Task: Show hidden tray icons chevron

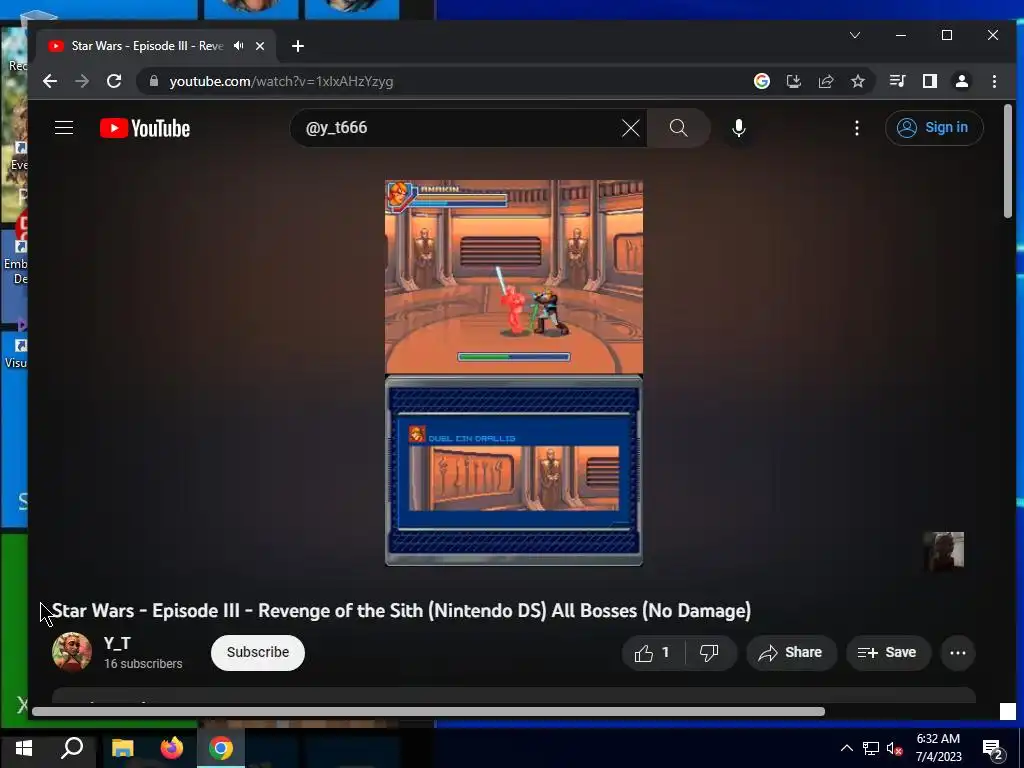Action: click(x=846, y=748)
